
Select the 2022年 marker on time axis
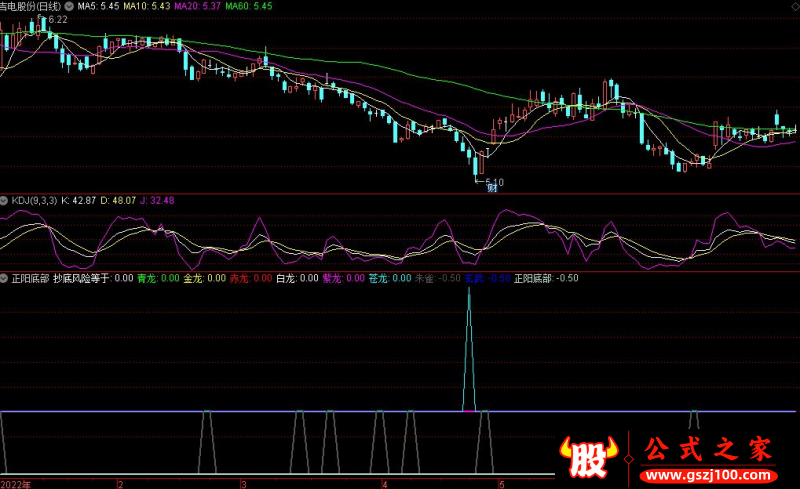pyautogui.click(x=16, y=483)
